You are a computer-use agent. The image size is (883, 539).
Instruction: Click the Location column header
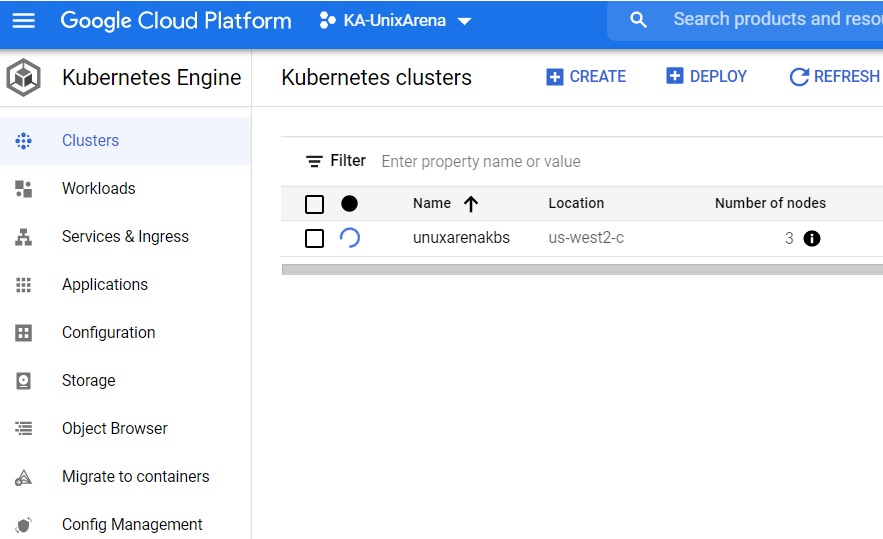click(576, 203)
